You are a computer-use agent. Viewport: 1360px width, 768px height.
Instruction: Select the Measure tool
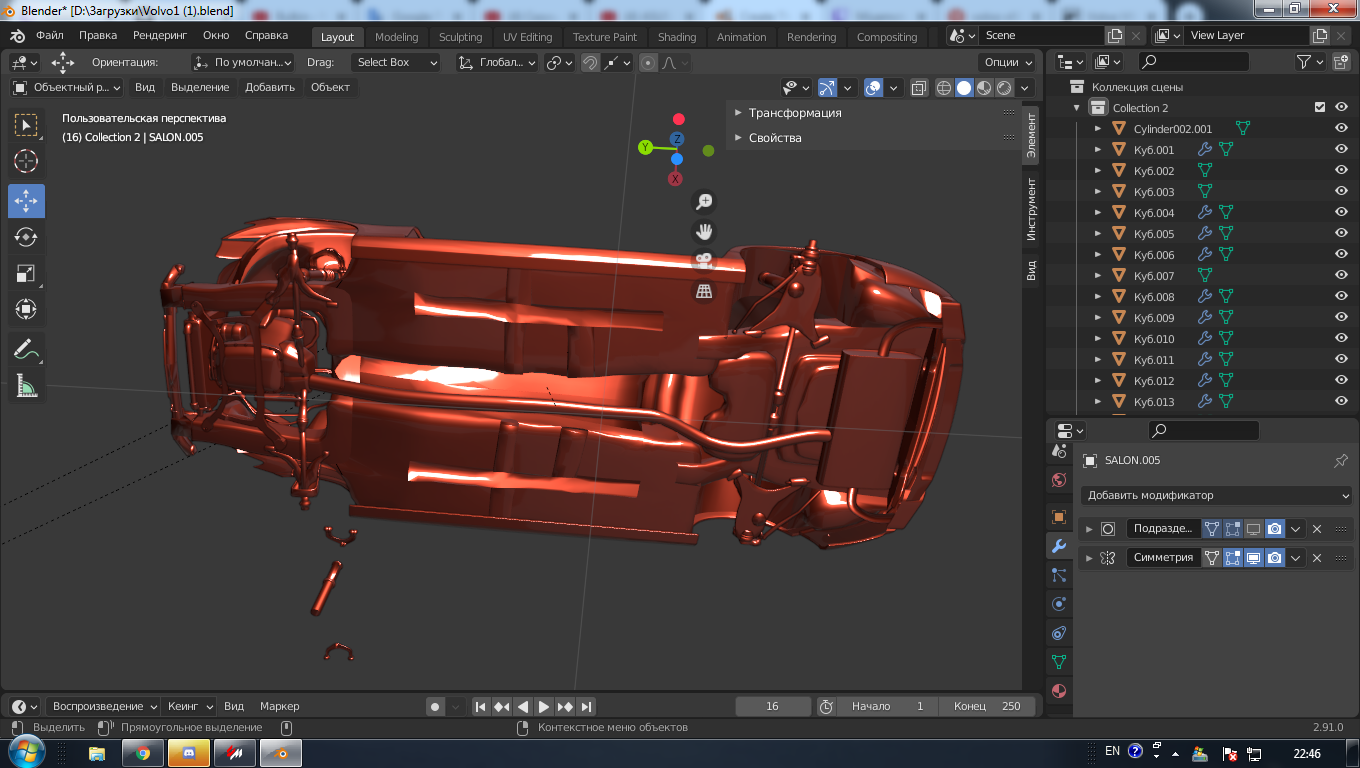[x=26, y=387]
